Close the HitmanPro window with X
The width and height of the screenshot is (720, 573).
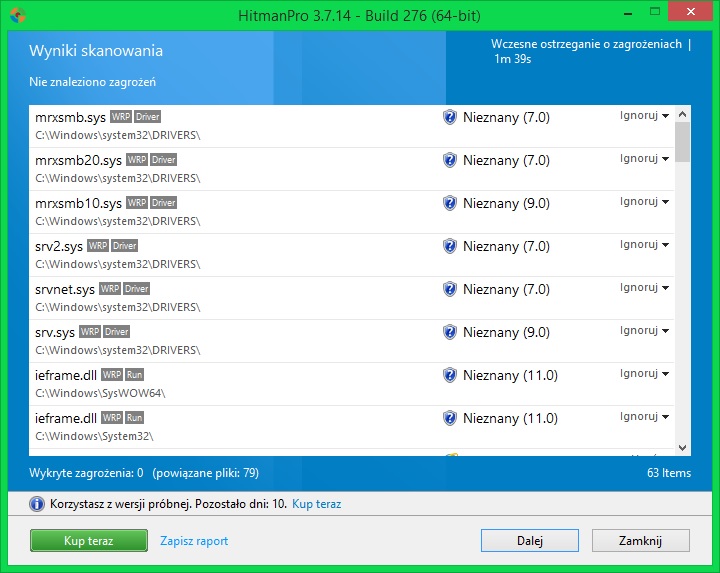pyautogui.click(x=691, y=12)
